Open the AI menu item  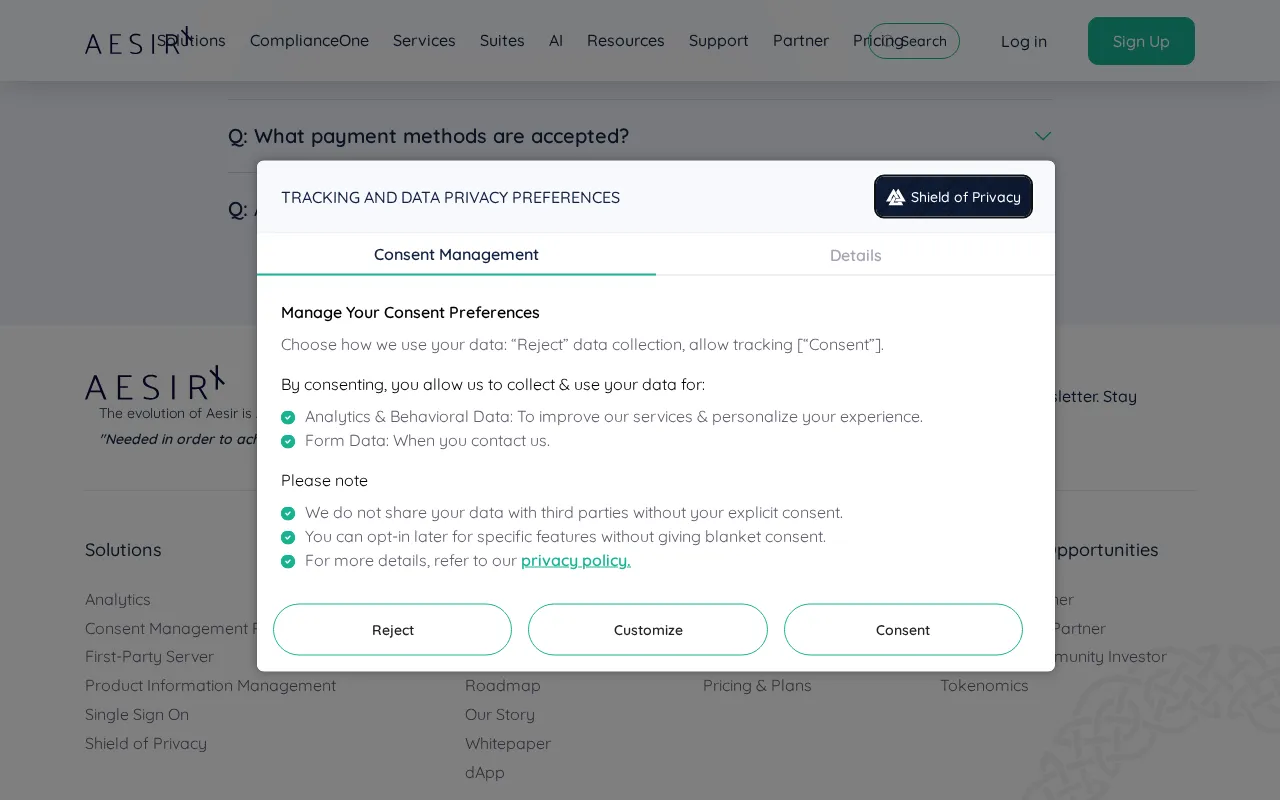[x=556, y=41]
